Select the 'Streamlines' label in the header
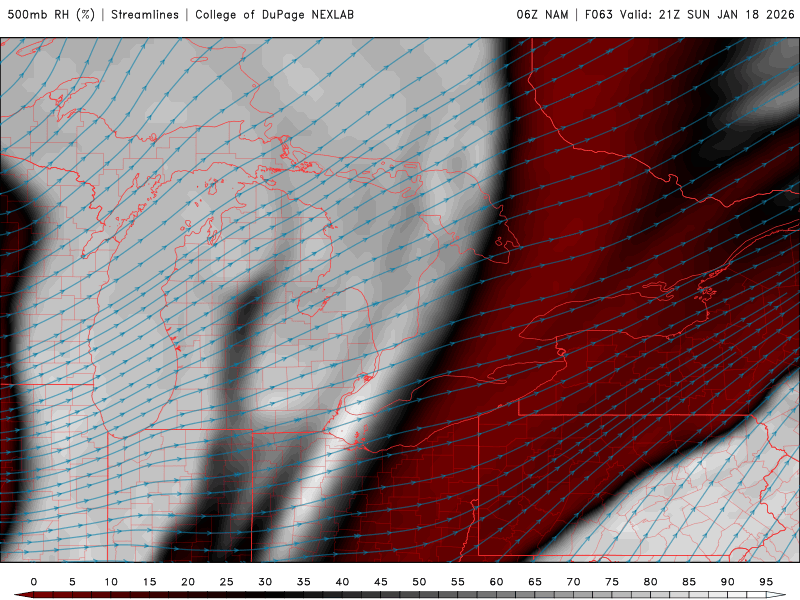Viewport: 800px width, 600px height. tap(145, 15)
